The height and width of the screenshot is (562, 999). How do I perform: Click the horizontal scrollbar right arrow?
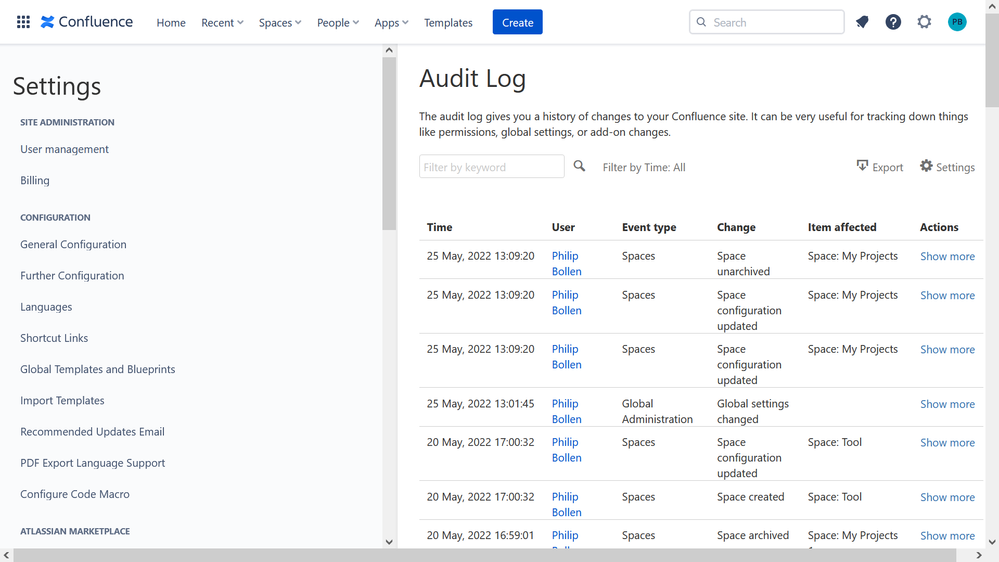point(979,556)
